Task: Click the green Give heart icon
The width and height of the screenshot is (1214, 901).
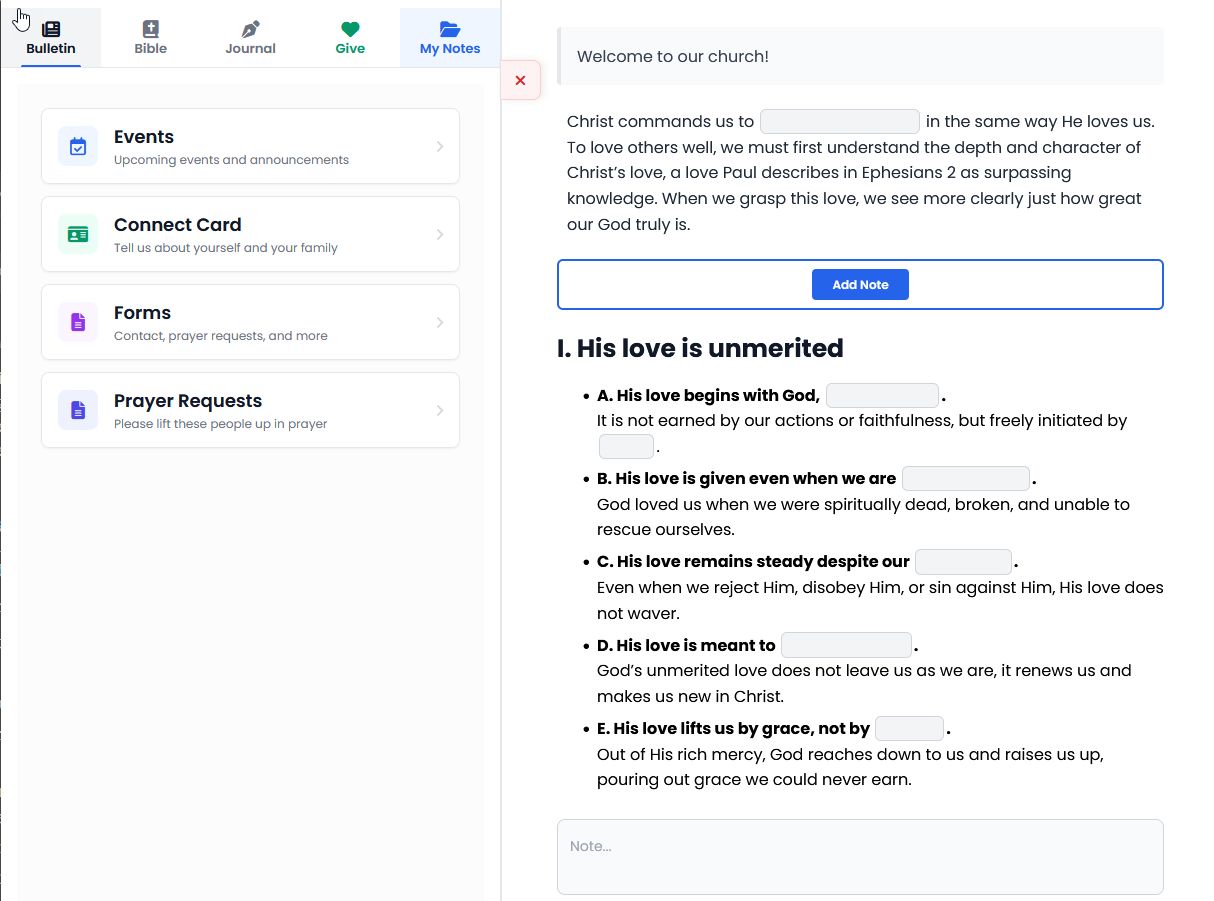Action: (350, 29)
